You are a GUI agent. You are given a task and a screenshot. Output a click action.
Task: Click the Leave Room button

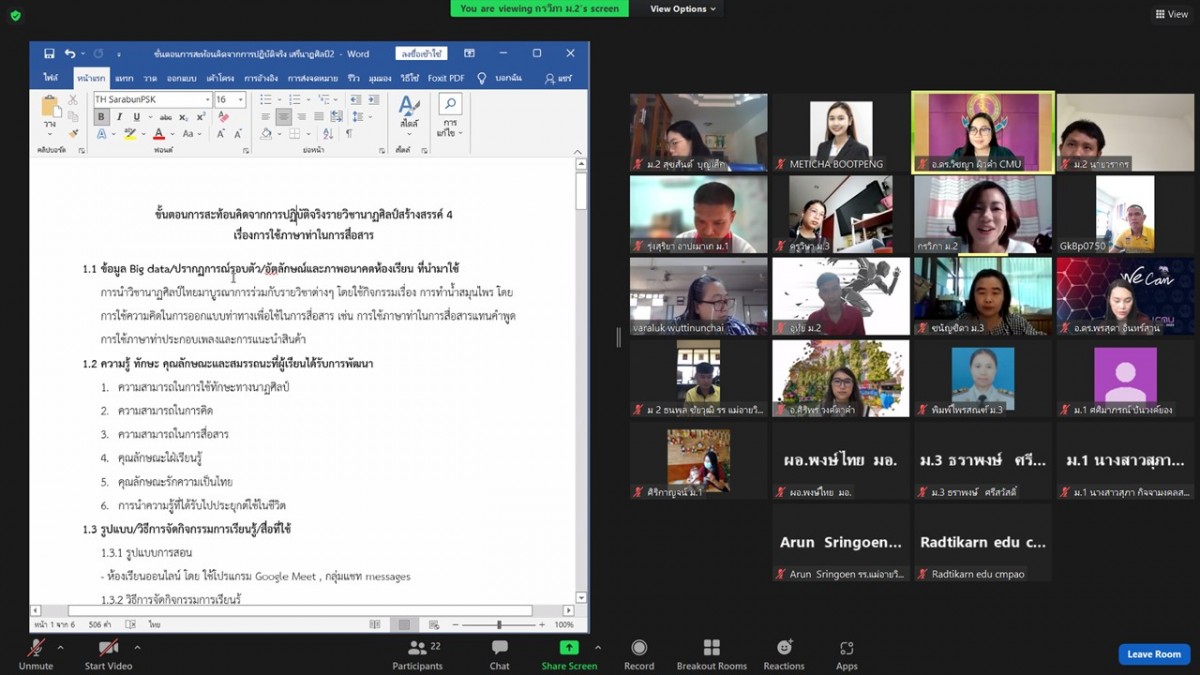[x=1154, y=654]
